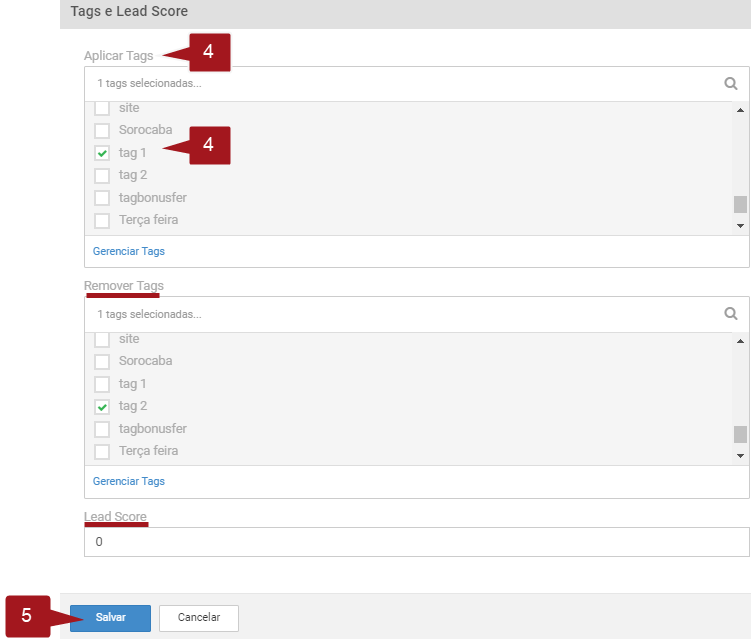Select 'Terça feira' checkbox in Aplicar Tags

(x=102, y=220)
